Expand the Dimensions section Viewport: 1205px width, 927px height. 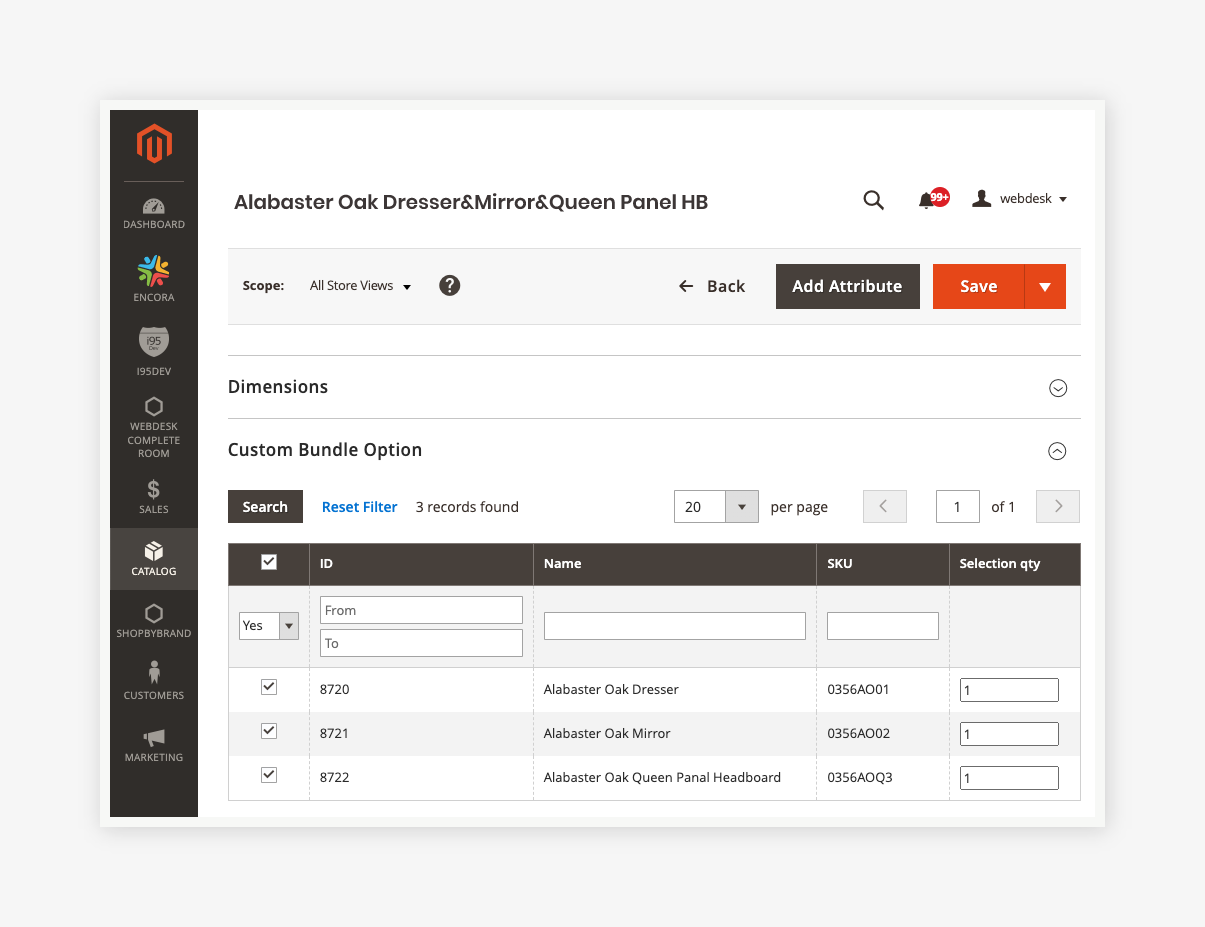point(1058,388)
